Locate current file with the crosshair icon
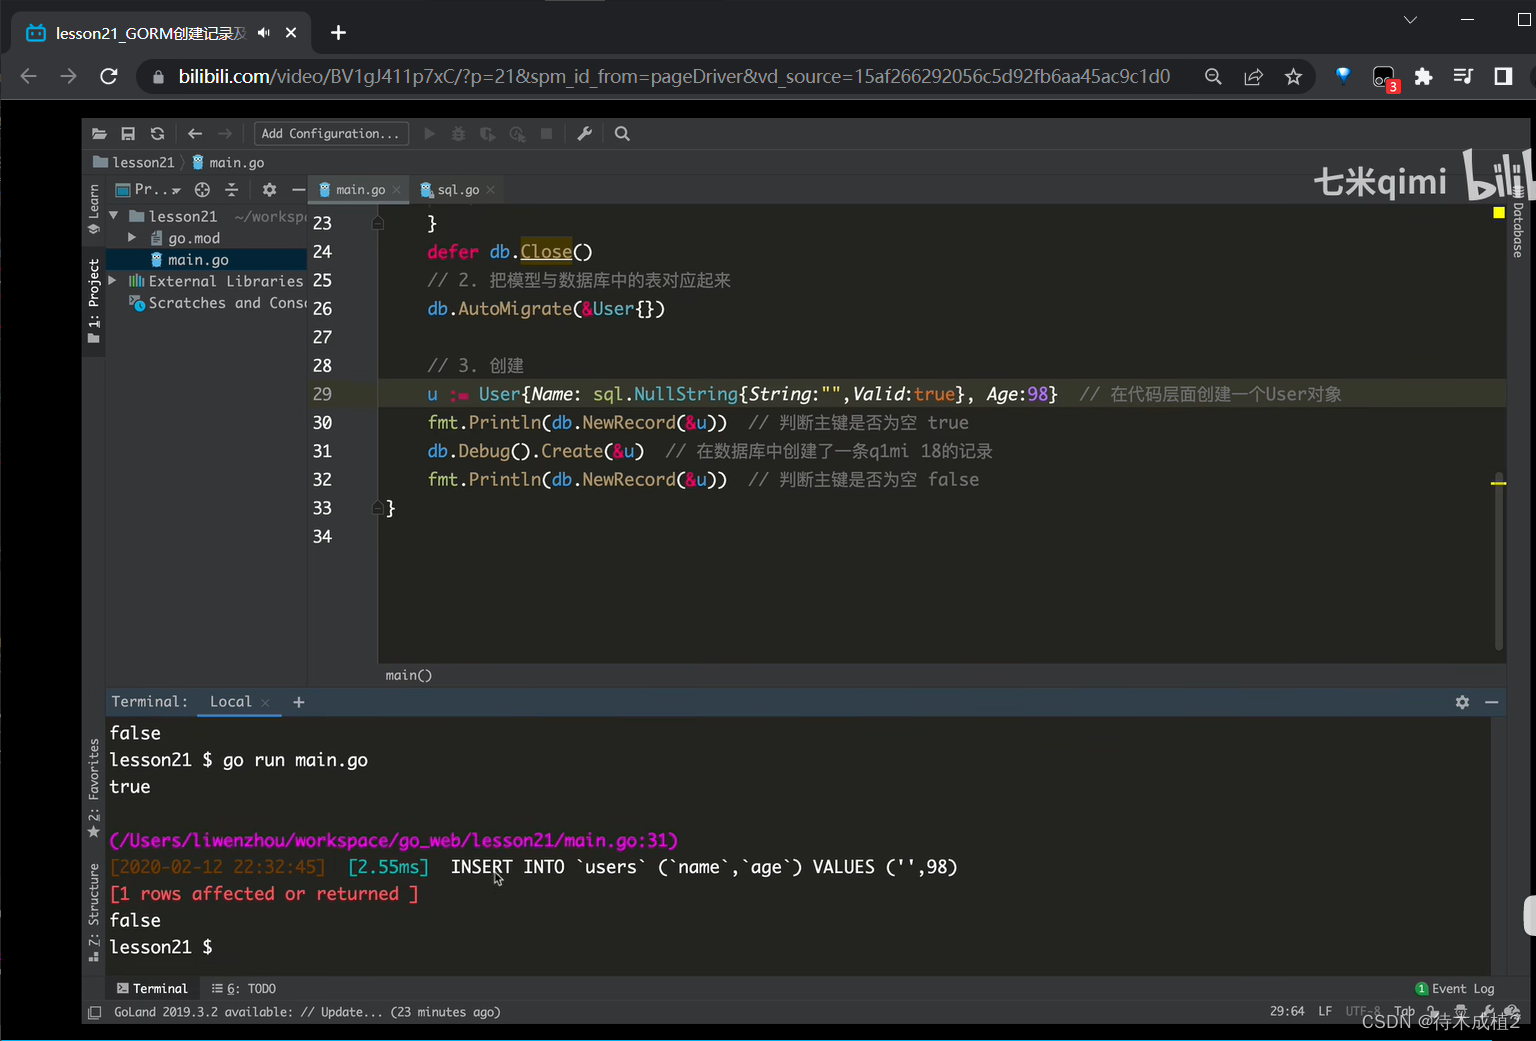 click(202, 190)
